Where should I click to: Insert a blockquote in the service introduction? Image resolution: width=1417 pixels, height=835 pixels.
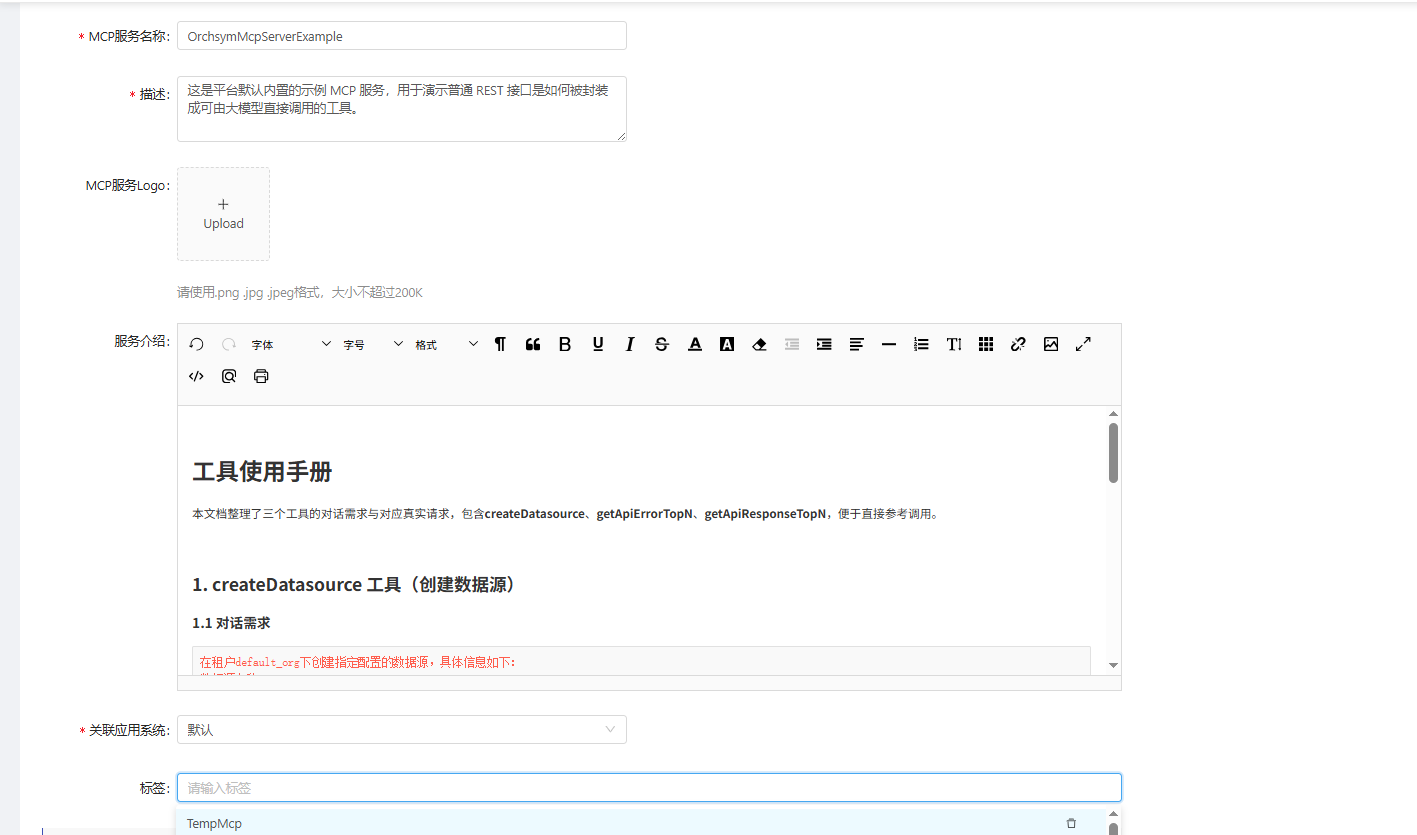532,343
